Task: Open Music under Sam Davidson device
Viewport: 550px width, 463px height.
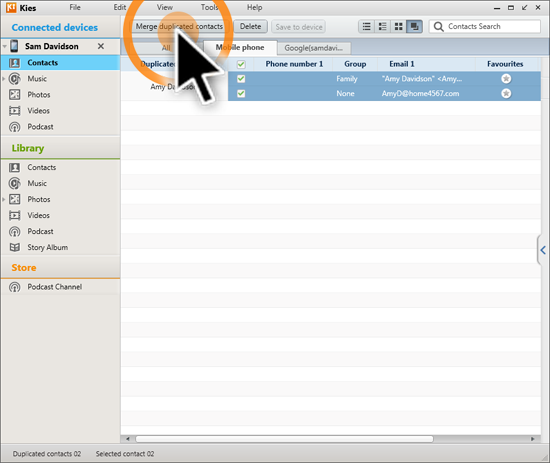Action: (37, 79)
